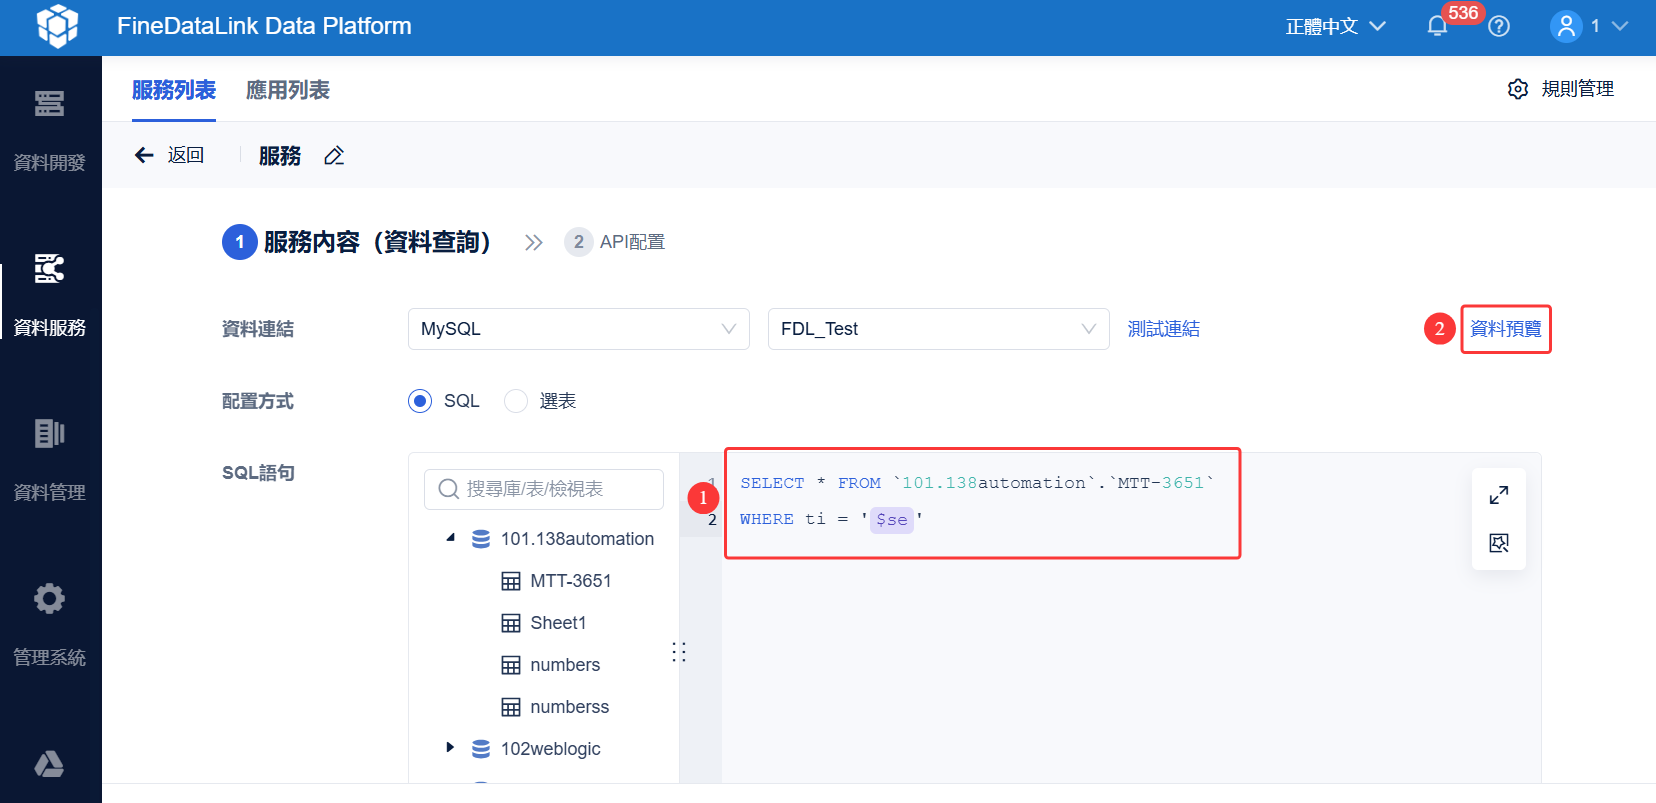Click the 搜尋庫/表/檢視表 search field
The height and width of the screenshot is (803, 1656).
544,489
